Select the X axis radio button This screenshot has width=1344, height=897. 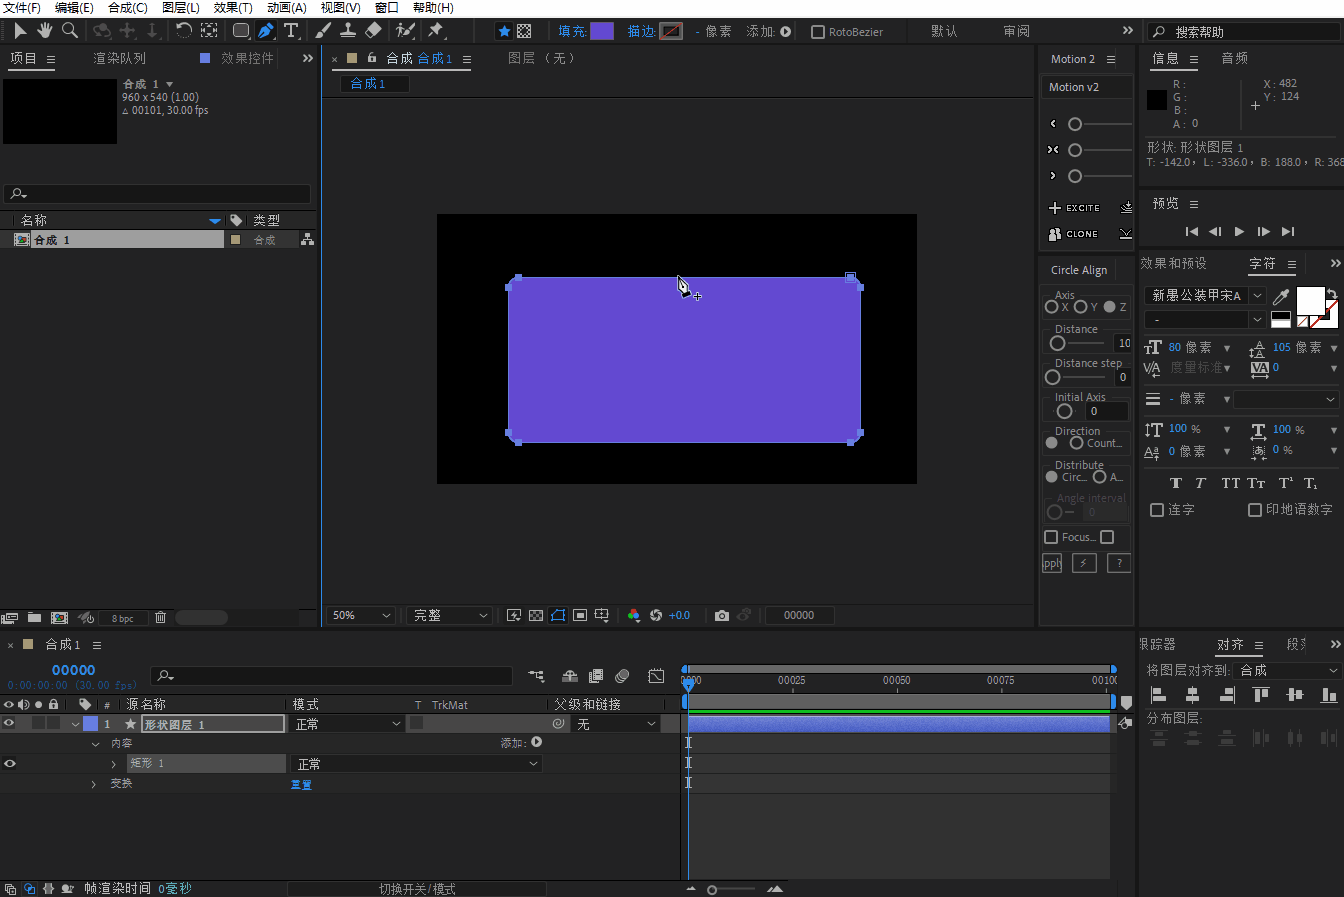[x=1051, y=307]
